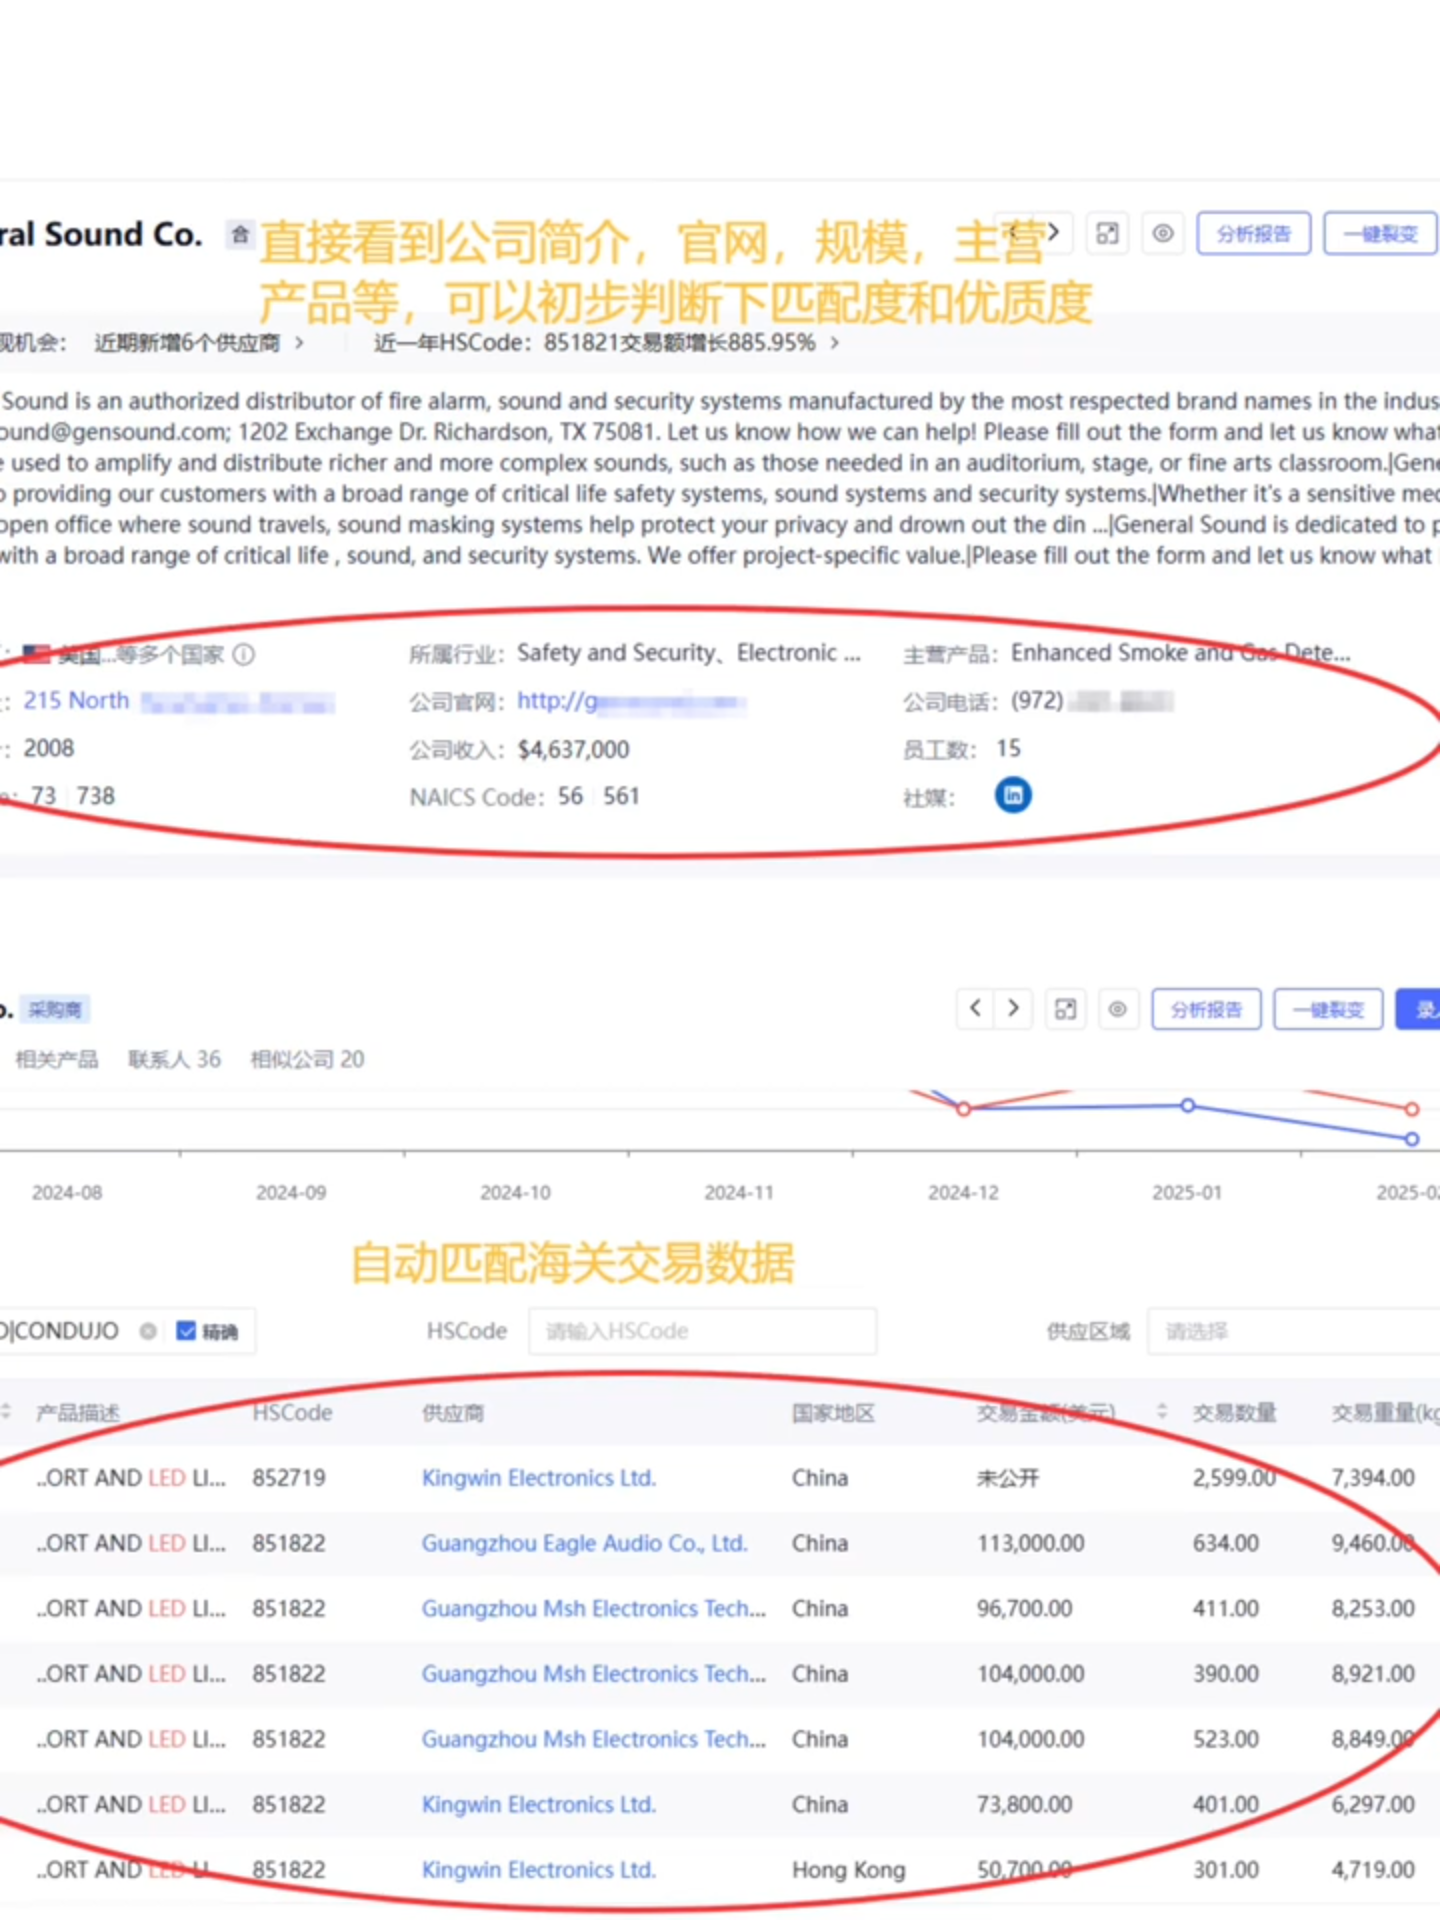Focus the HSCode input field
The height and width of the screenshot is (1920, 1440).
pos(702,1331)
